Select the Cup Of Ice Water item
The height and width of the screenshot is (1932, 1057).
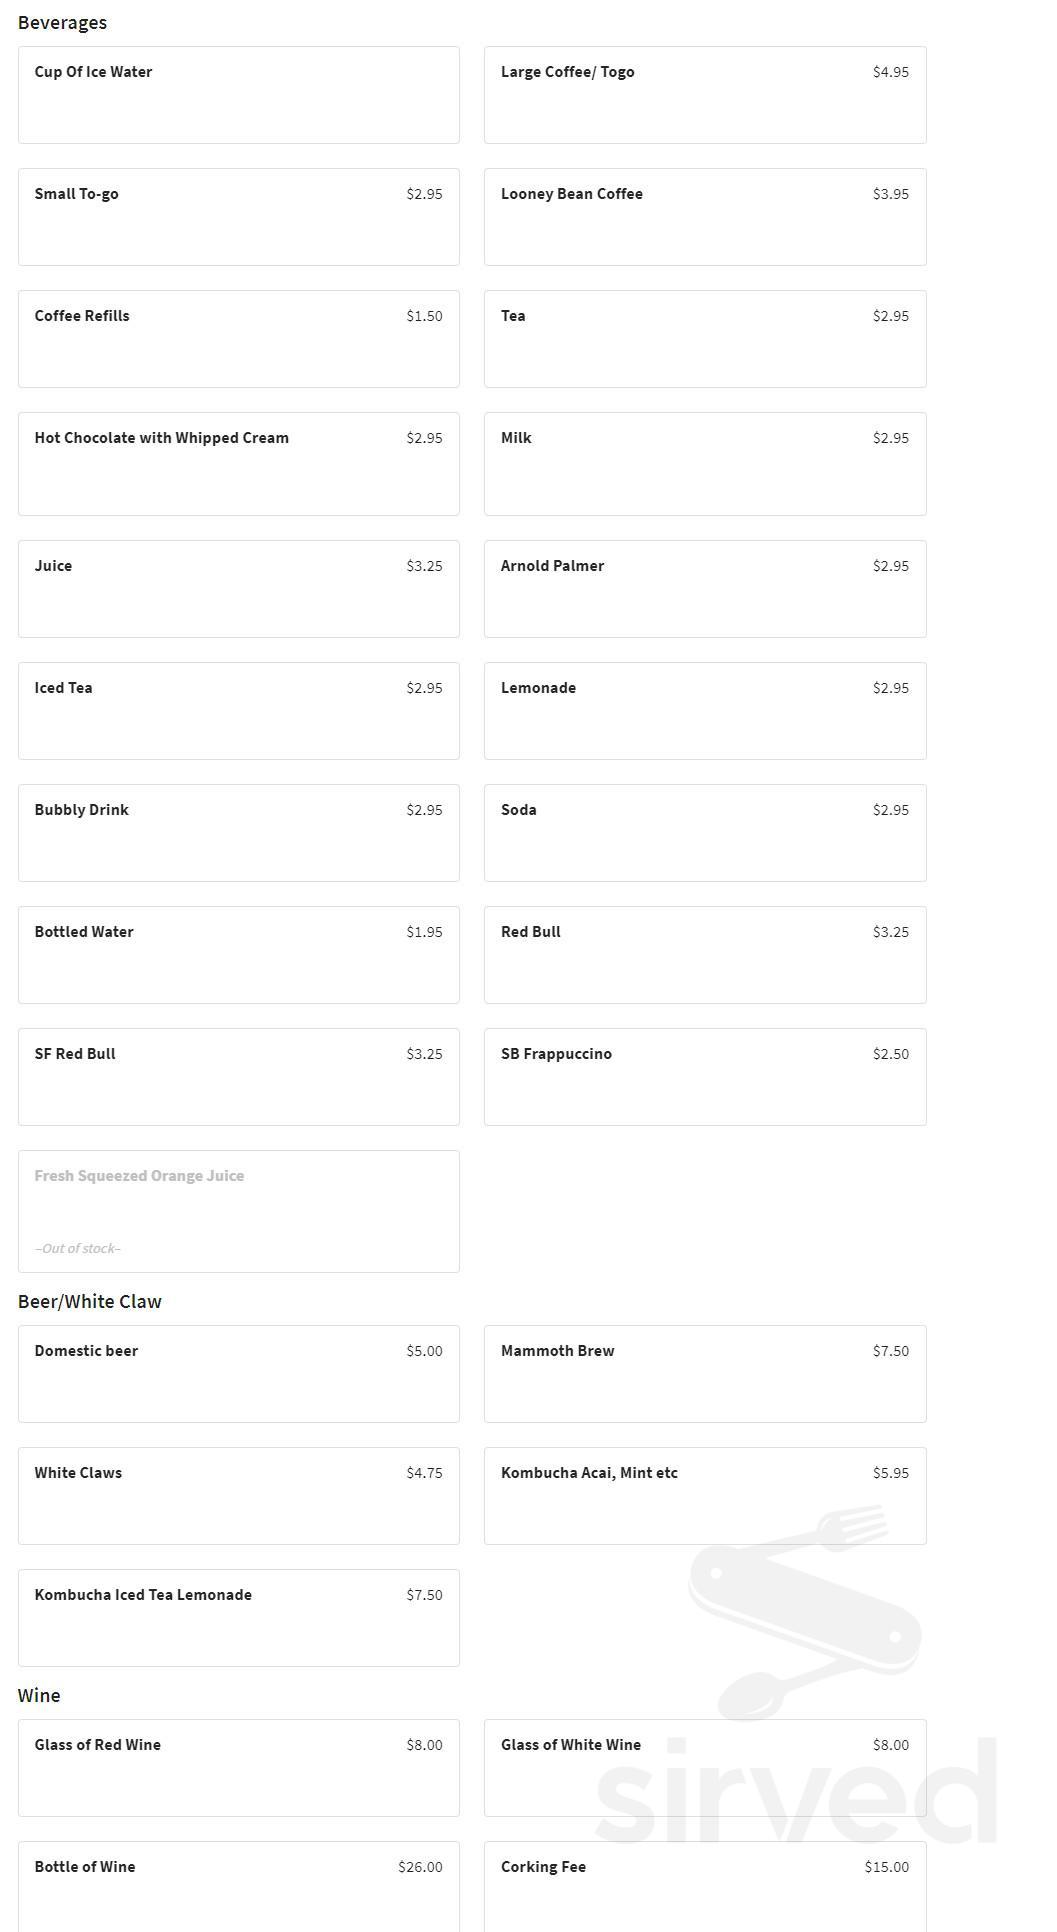tap(238, 95)
